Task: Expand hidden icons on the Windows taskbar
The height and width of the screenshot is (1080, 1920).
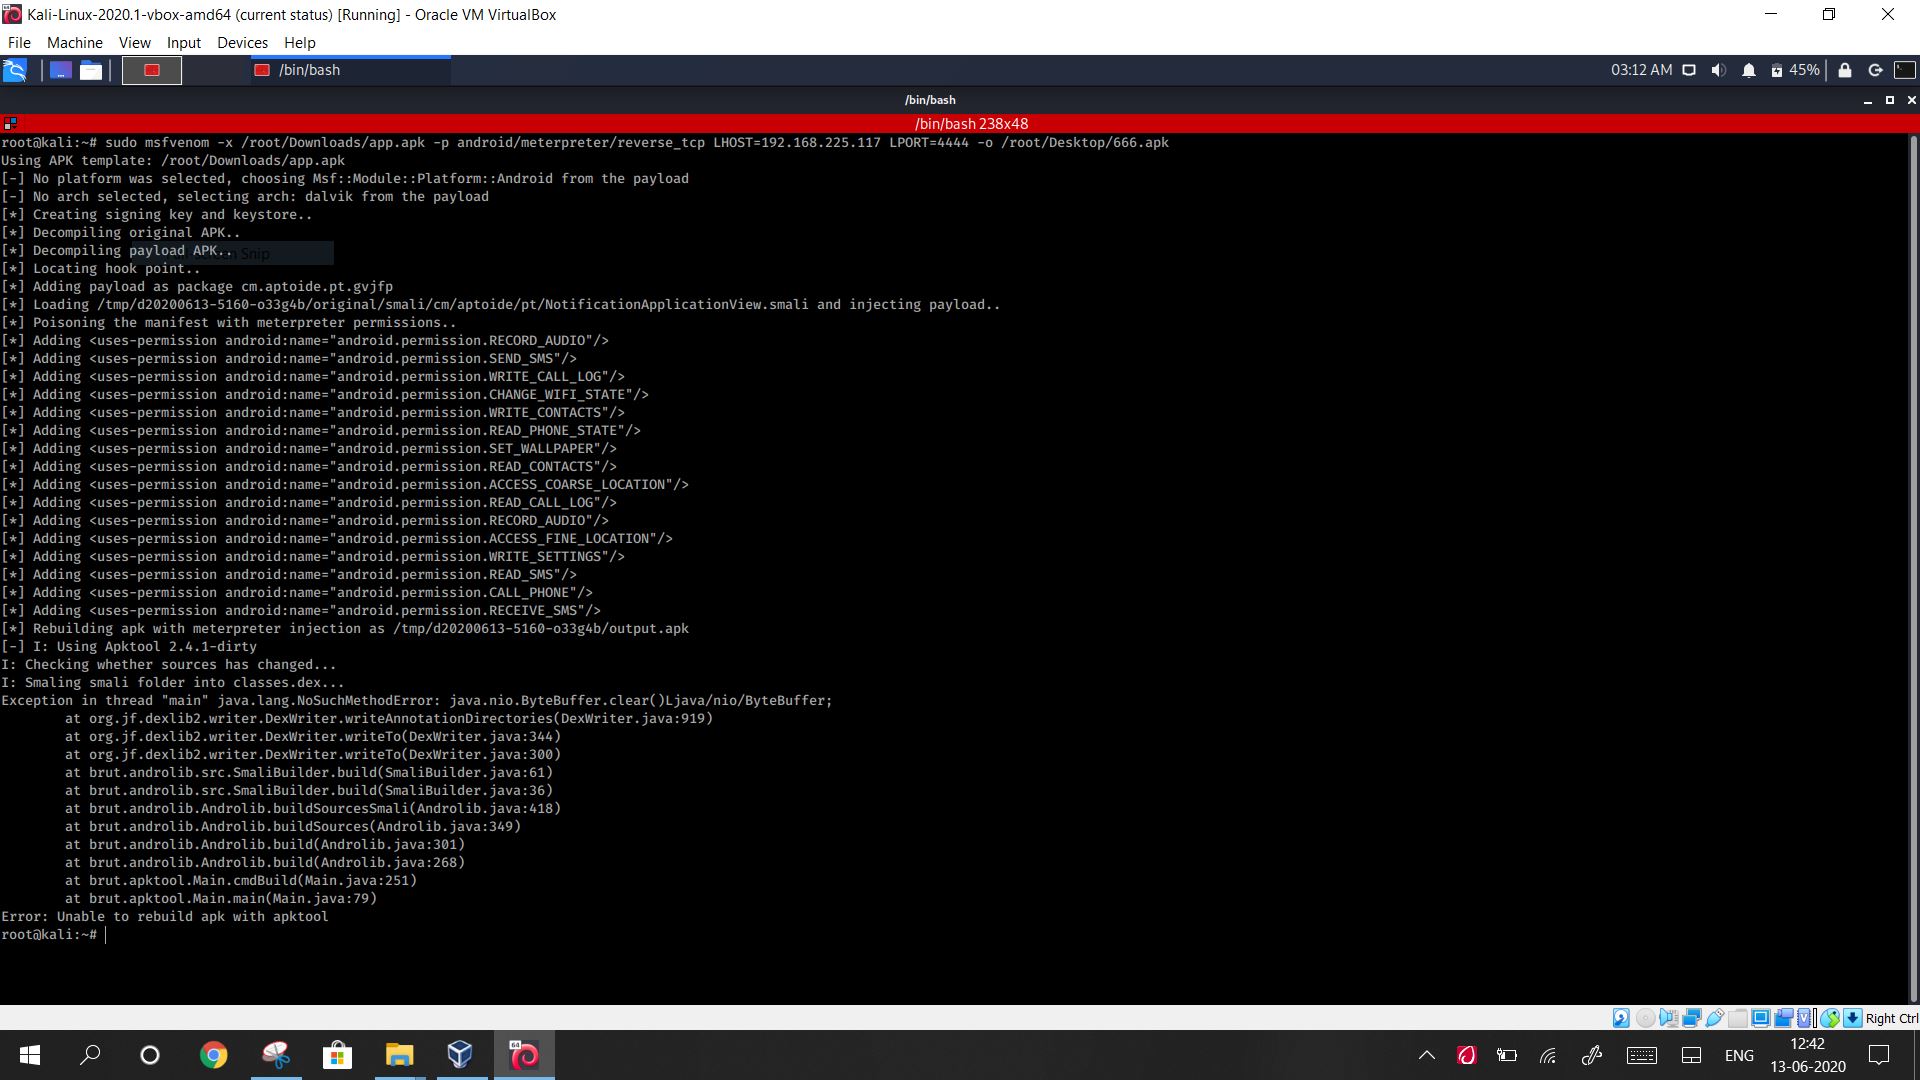Action: coord(1426,1055)
